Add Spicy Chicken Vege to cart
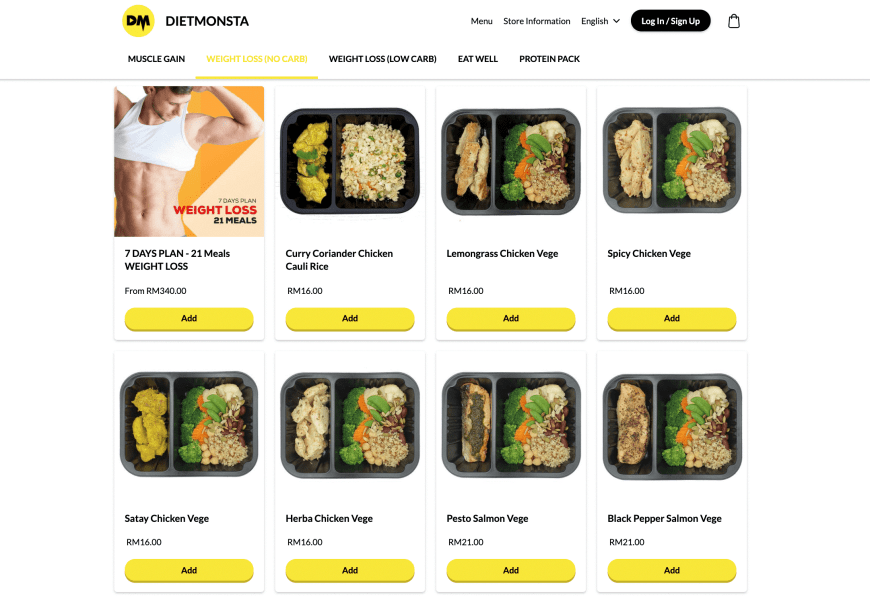The height and width of the screenshot is (596, 870). pos(672,319)
